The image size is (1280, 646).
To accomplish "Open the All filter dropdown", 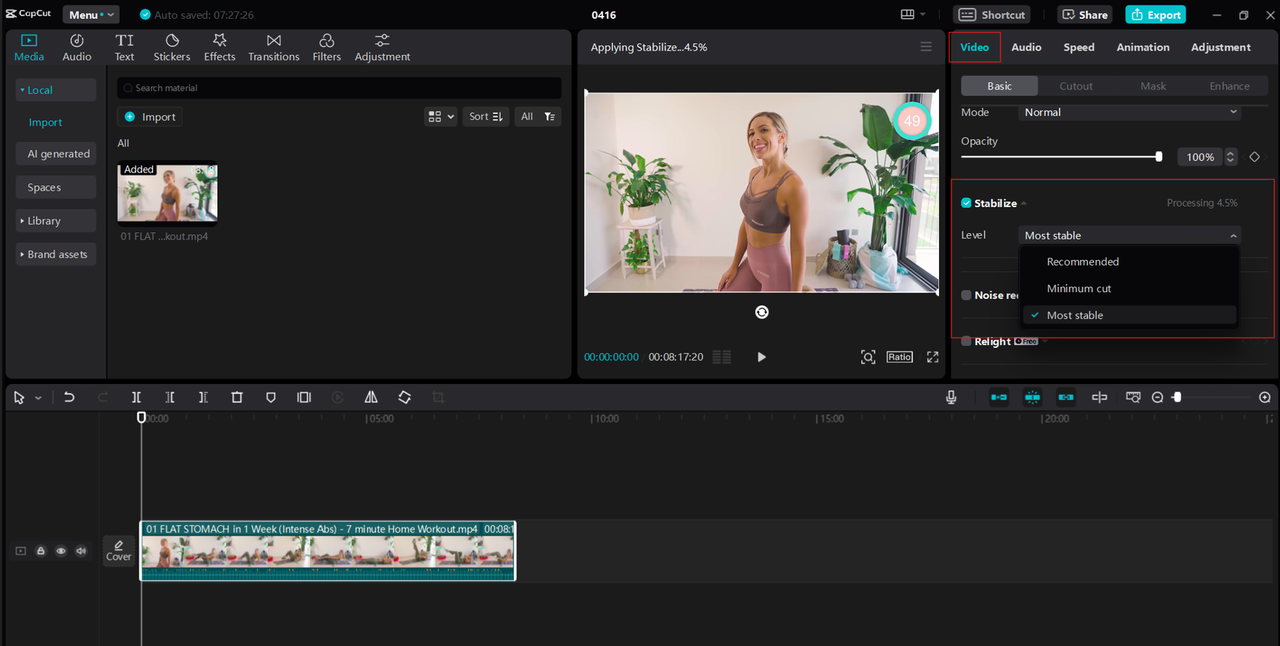I will pos(537,117).
